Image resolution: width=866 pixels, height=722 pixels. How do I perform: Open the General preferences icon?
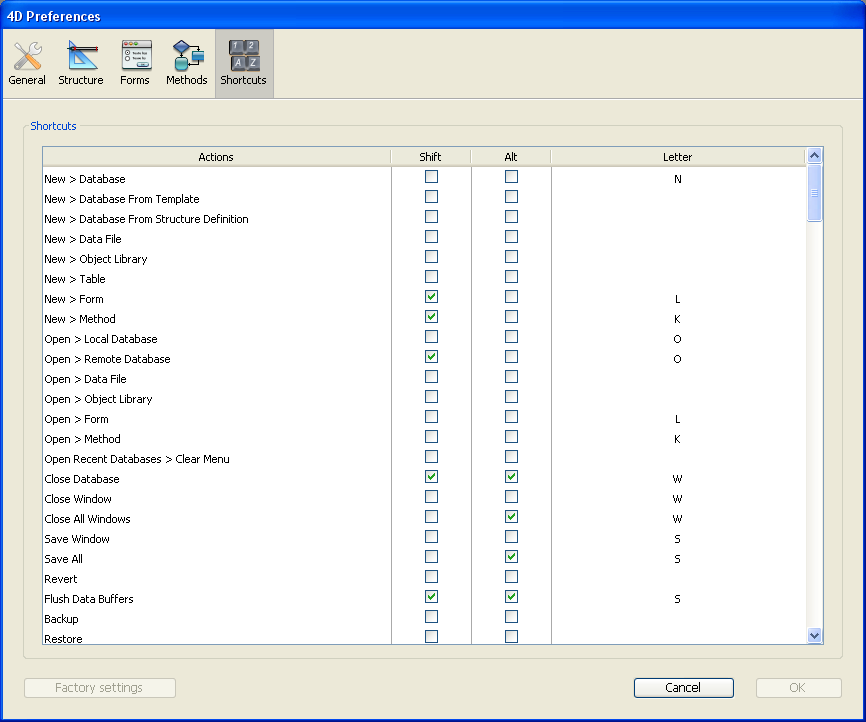(x=27, y=63)
